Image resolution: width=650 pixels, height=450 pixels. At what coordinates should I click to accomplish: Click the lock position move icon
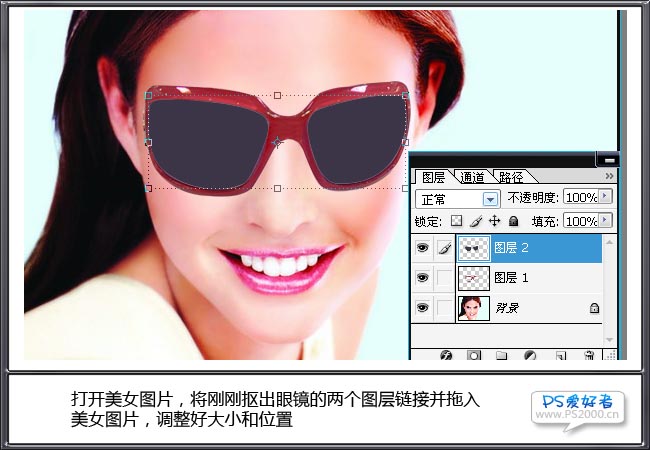point(494,220)
